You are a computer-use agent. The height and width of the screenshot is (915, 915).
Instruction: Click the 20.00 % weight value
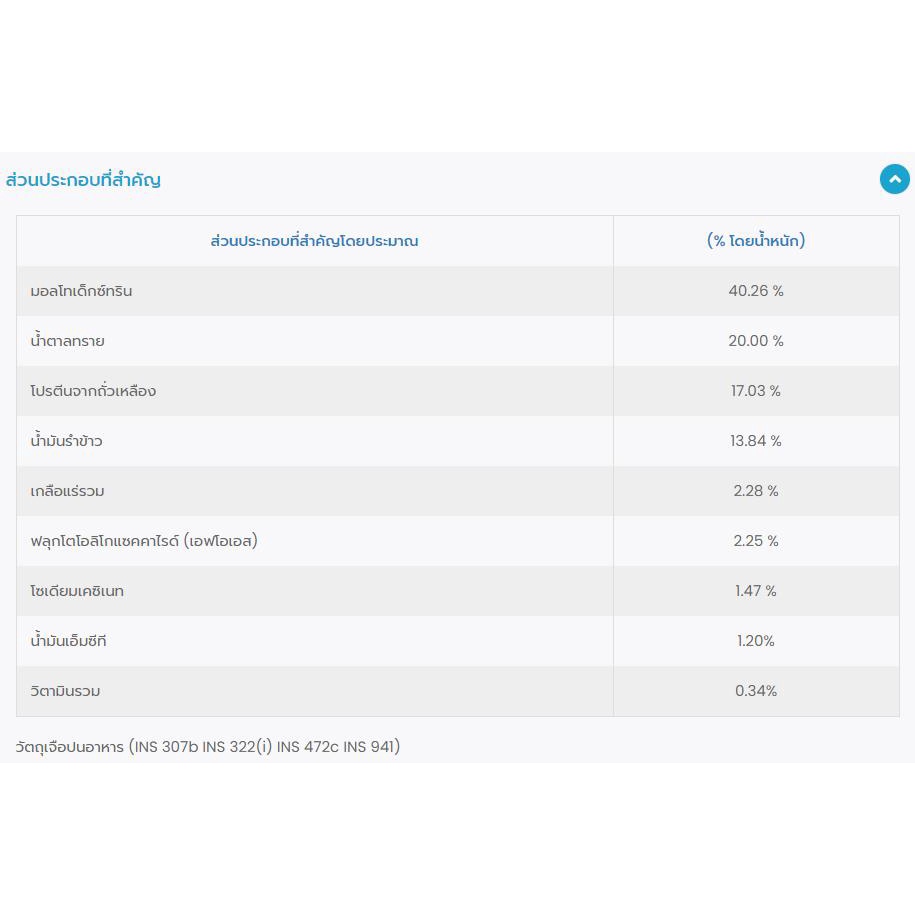(756, 341)
